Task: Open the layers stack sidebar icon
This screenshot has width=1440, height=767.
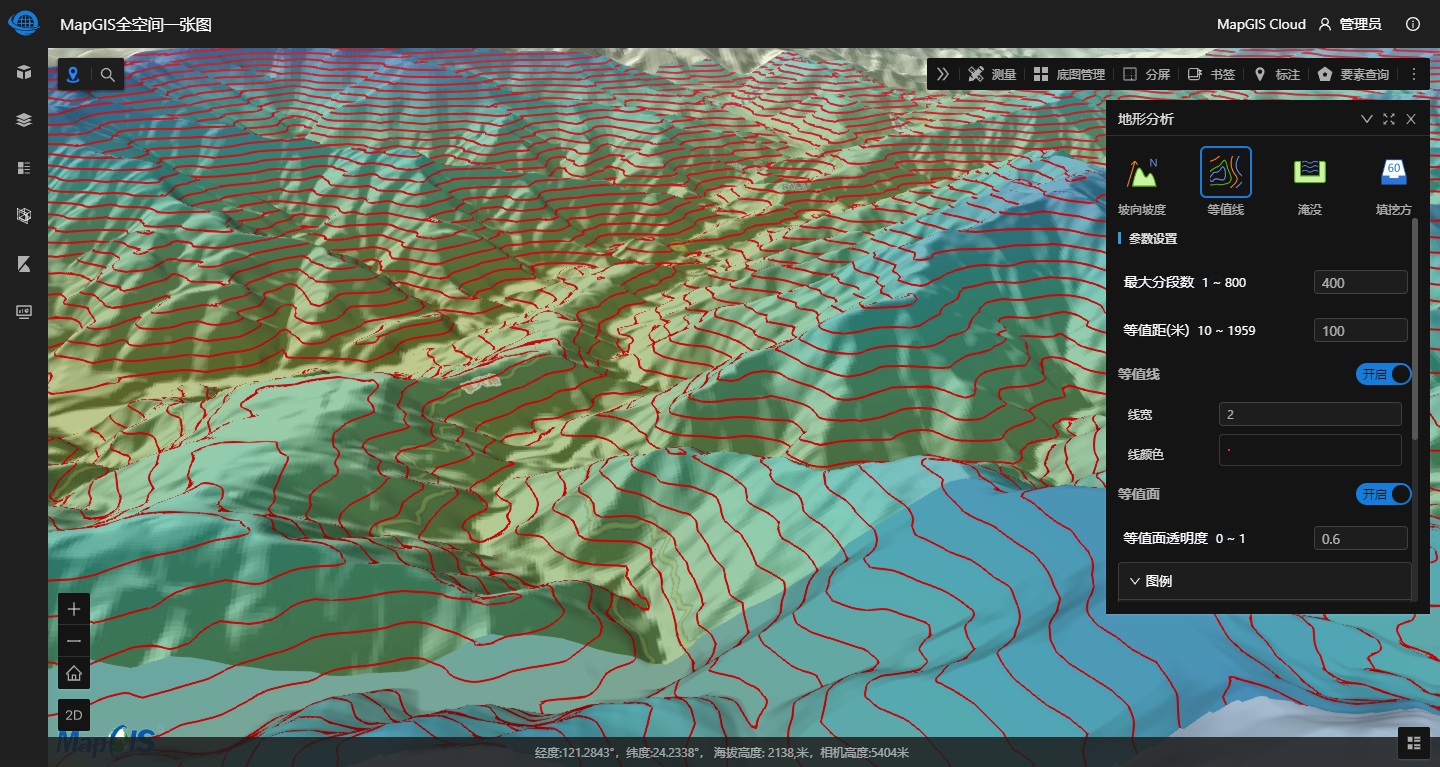Action: [x=24, y=120]
